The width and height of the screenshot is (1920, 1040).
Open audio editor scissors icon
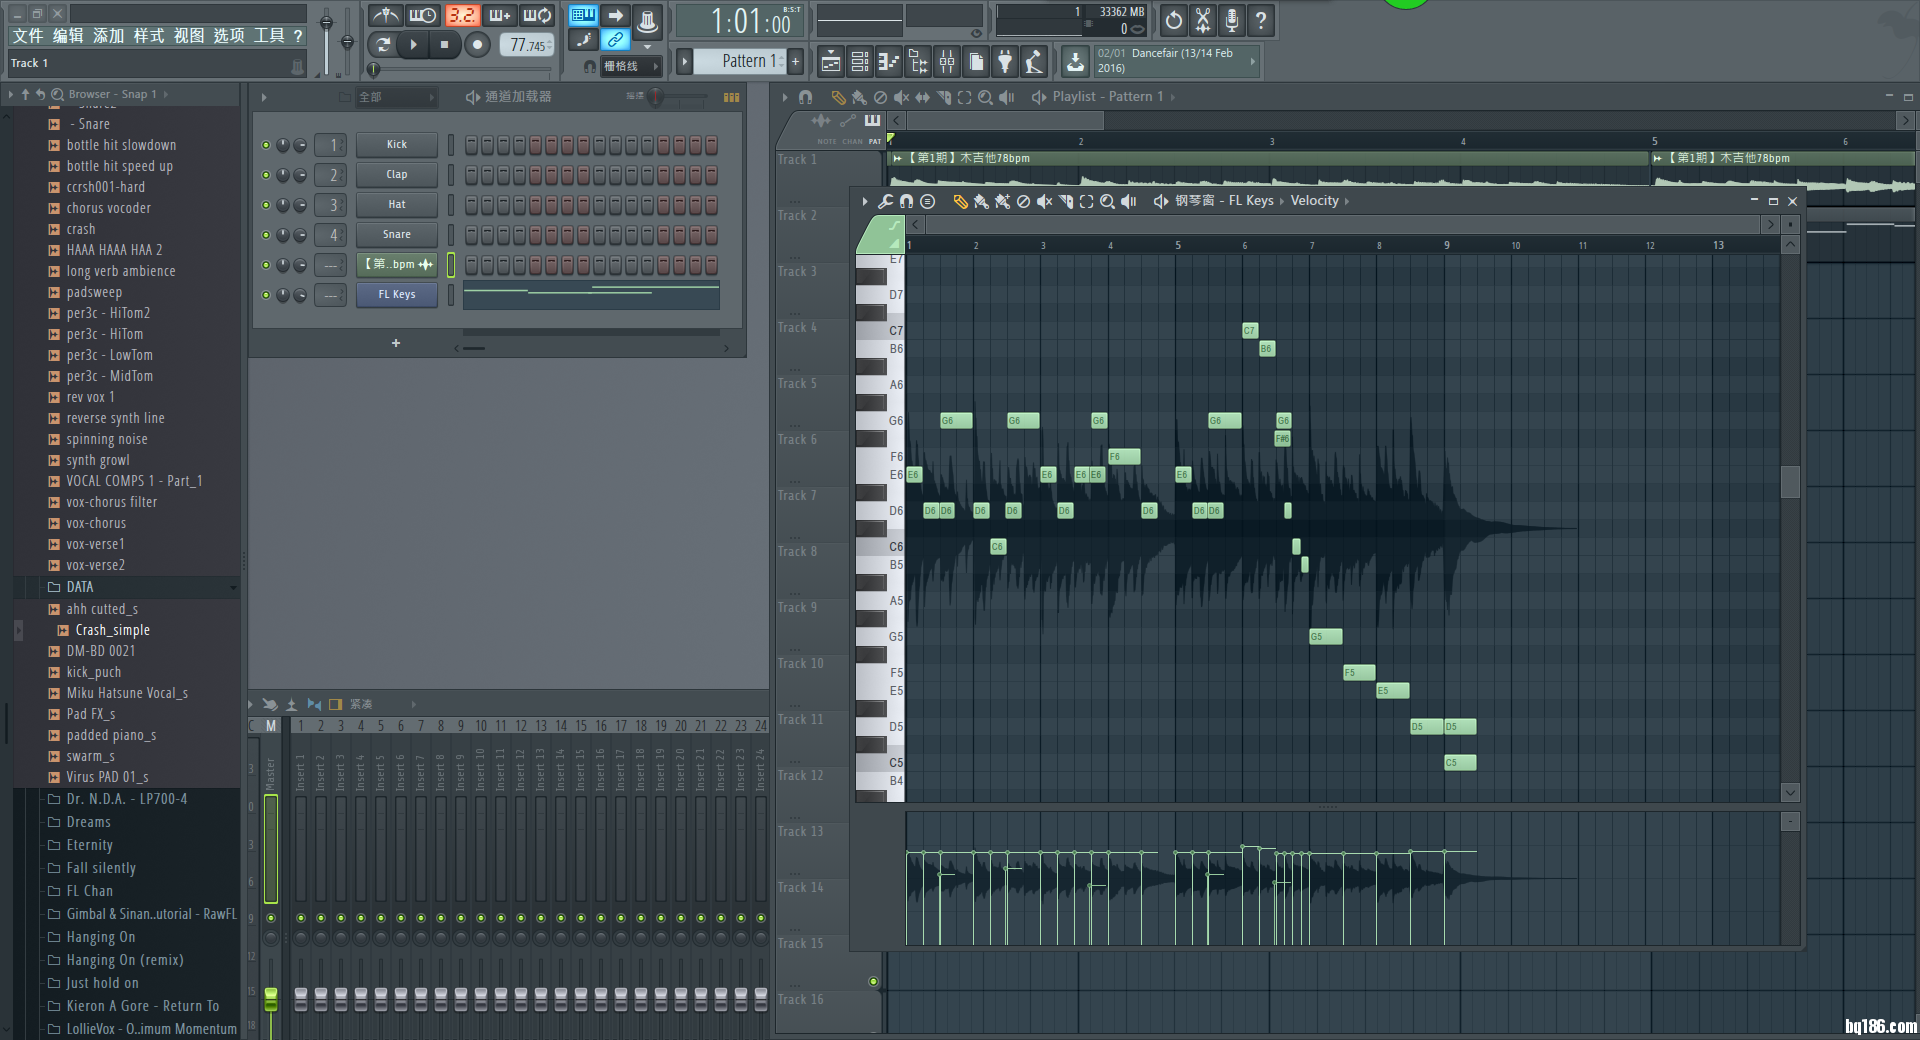[x=1203, y=19]
